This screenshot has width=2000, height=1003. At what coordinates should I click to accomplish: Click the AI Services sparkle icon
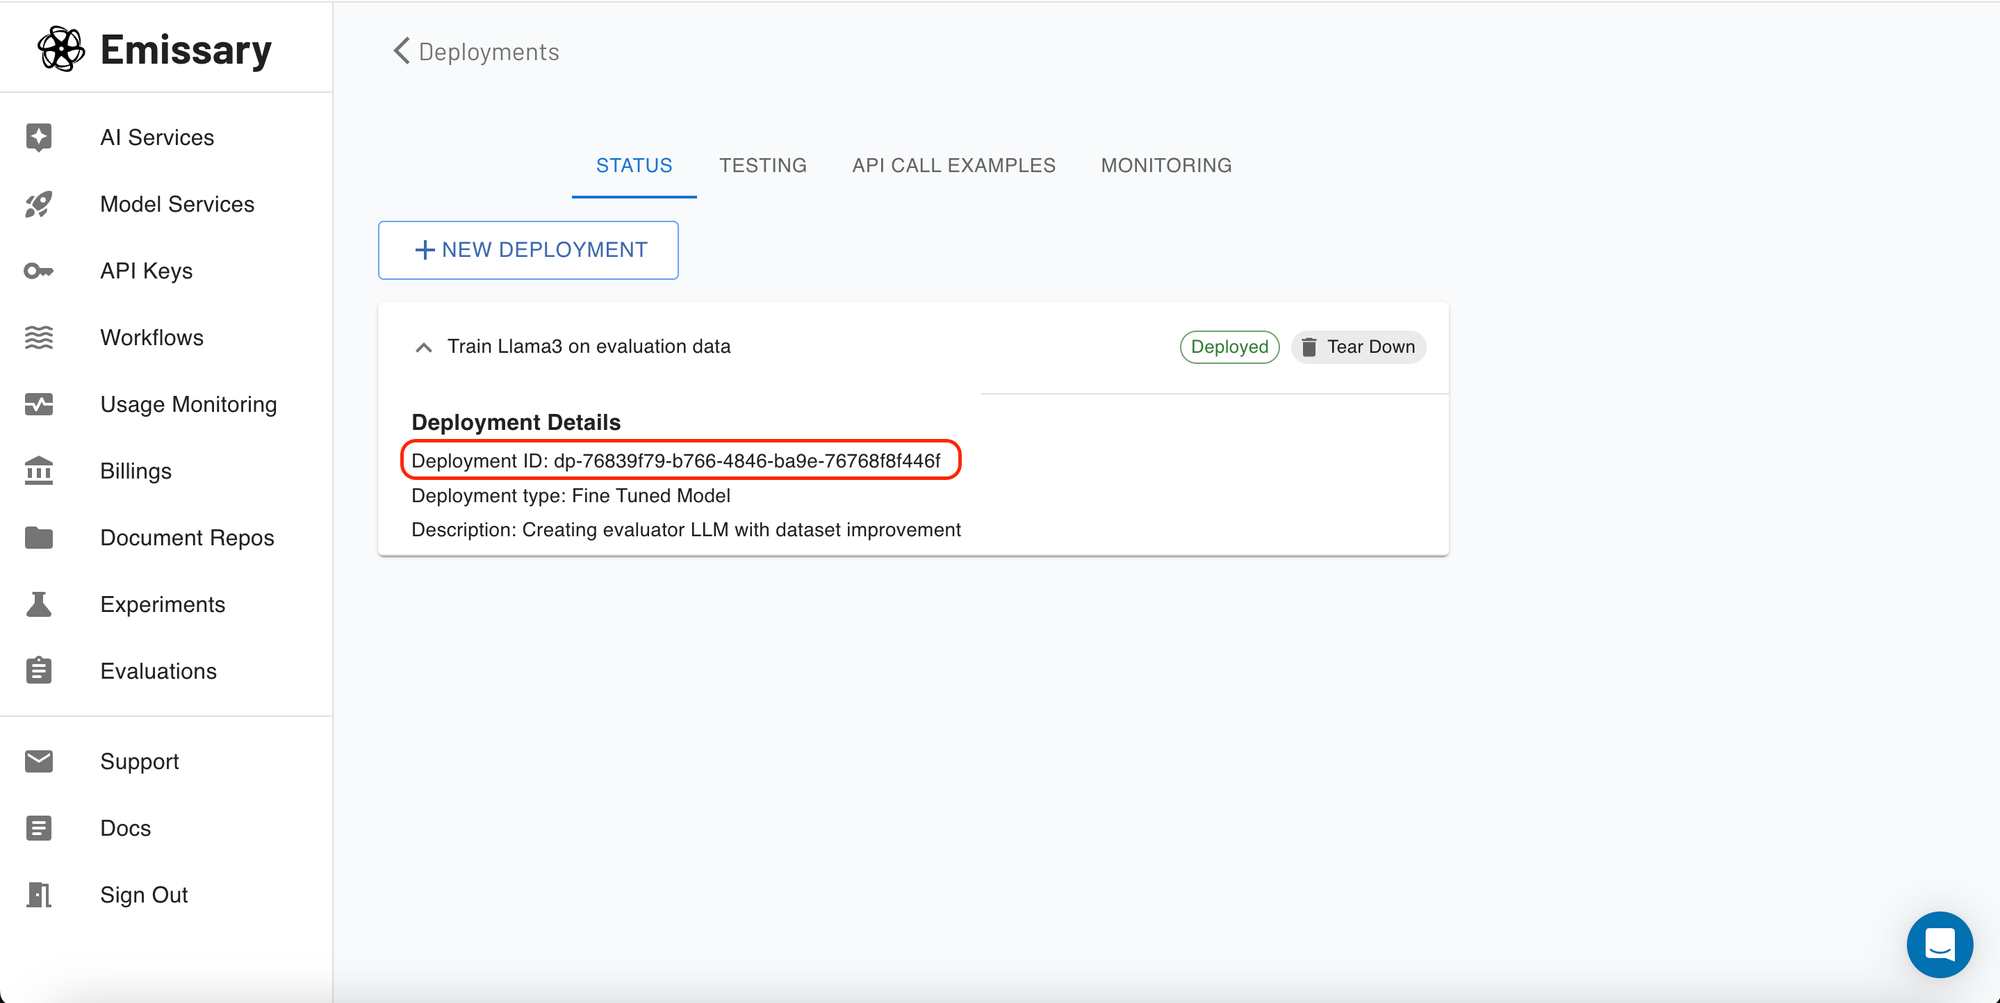(x=39, y=137)
